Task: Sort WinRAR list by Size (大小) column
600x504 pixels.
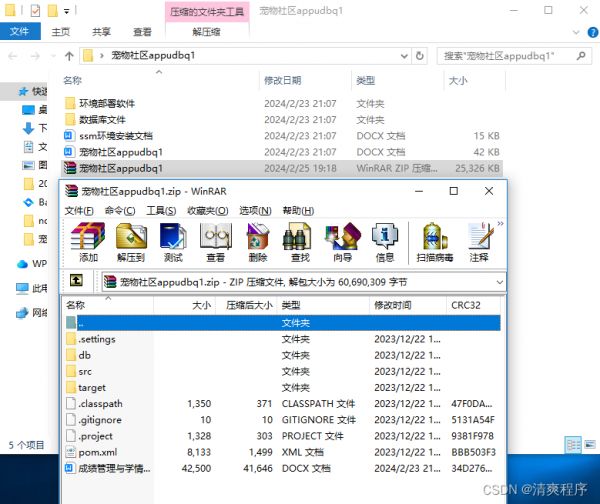Action: (184, 305)
